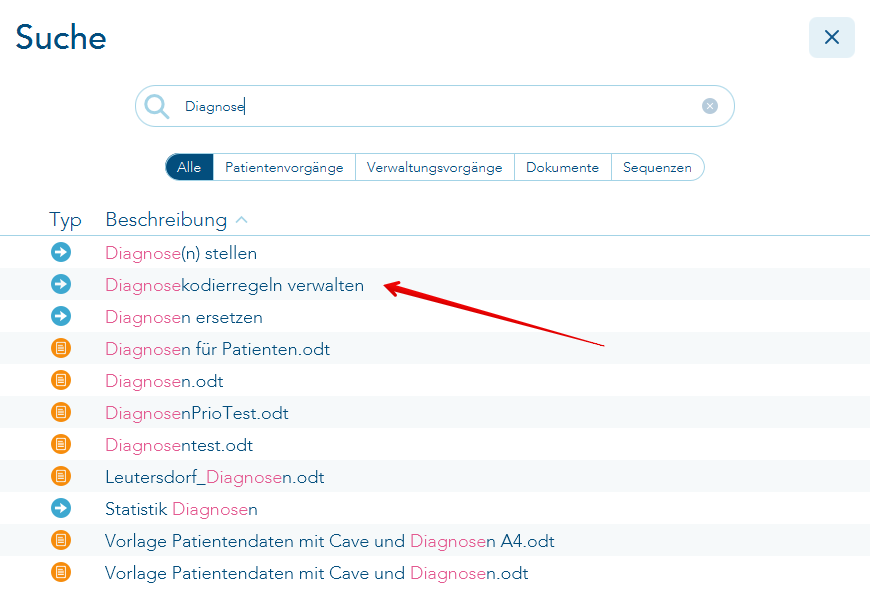Image resolution: width=870 pixels, height=597 pixels.
Task: Sort results by the Typ column header
Action: tap(66, 219)
